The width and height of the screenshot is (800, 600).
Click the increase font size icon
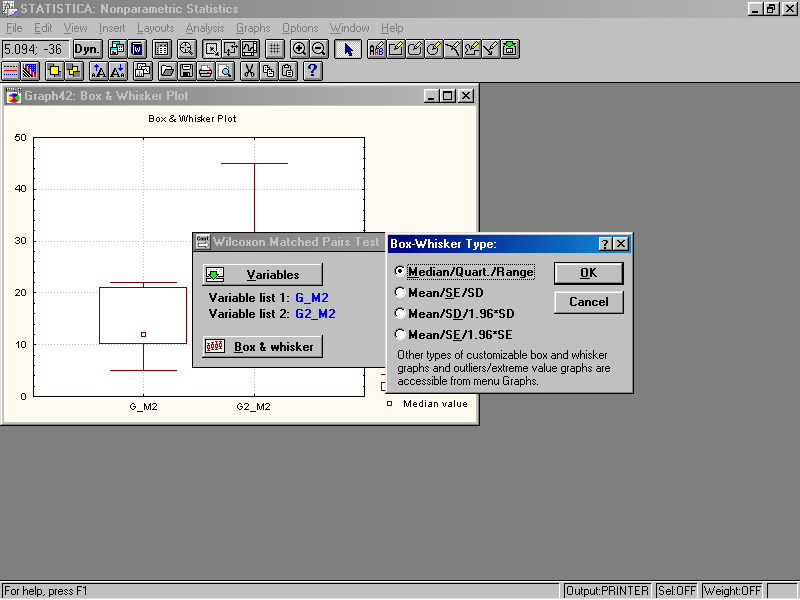coord(98,71)
